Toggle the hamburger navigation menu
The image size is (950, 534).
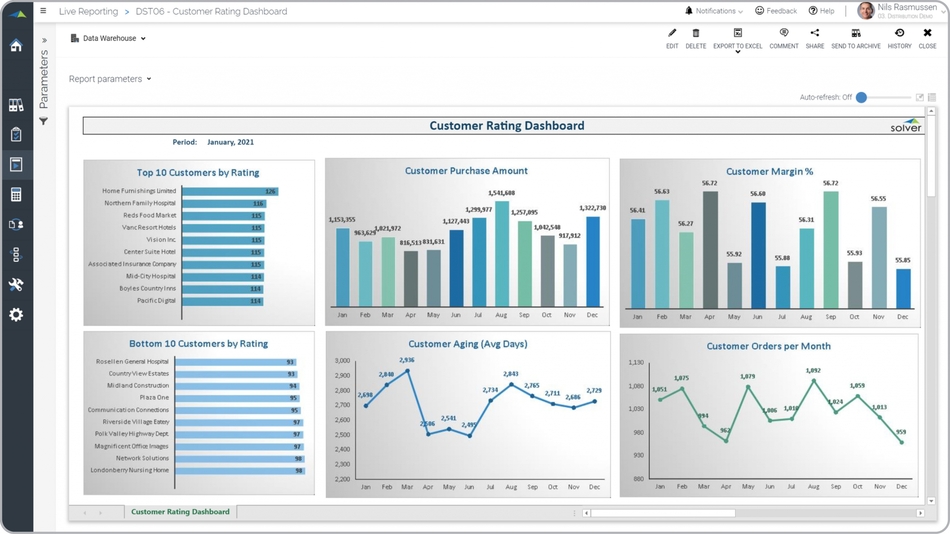[43, 11]
